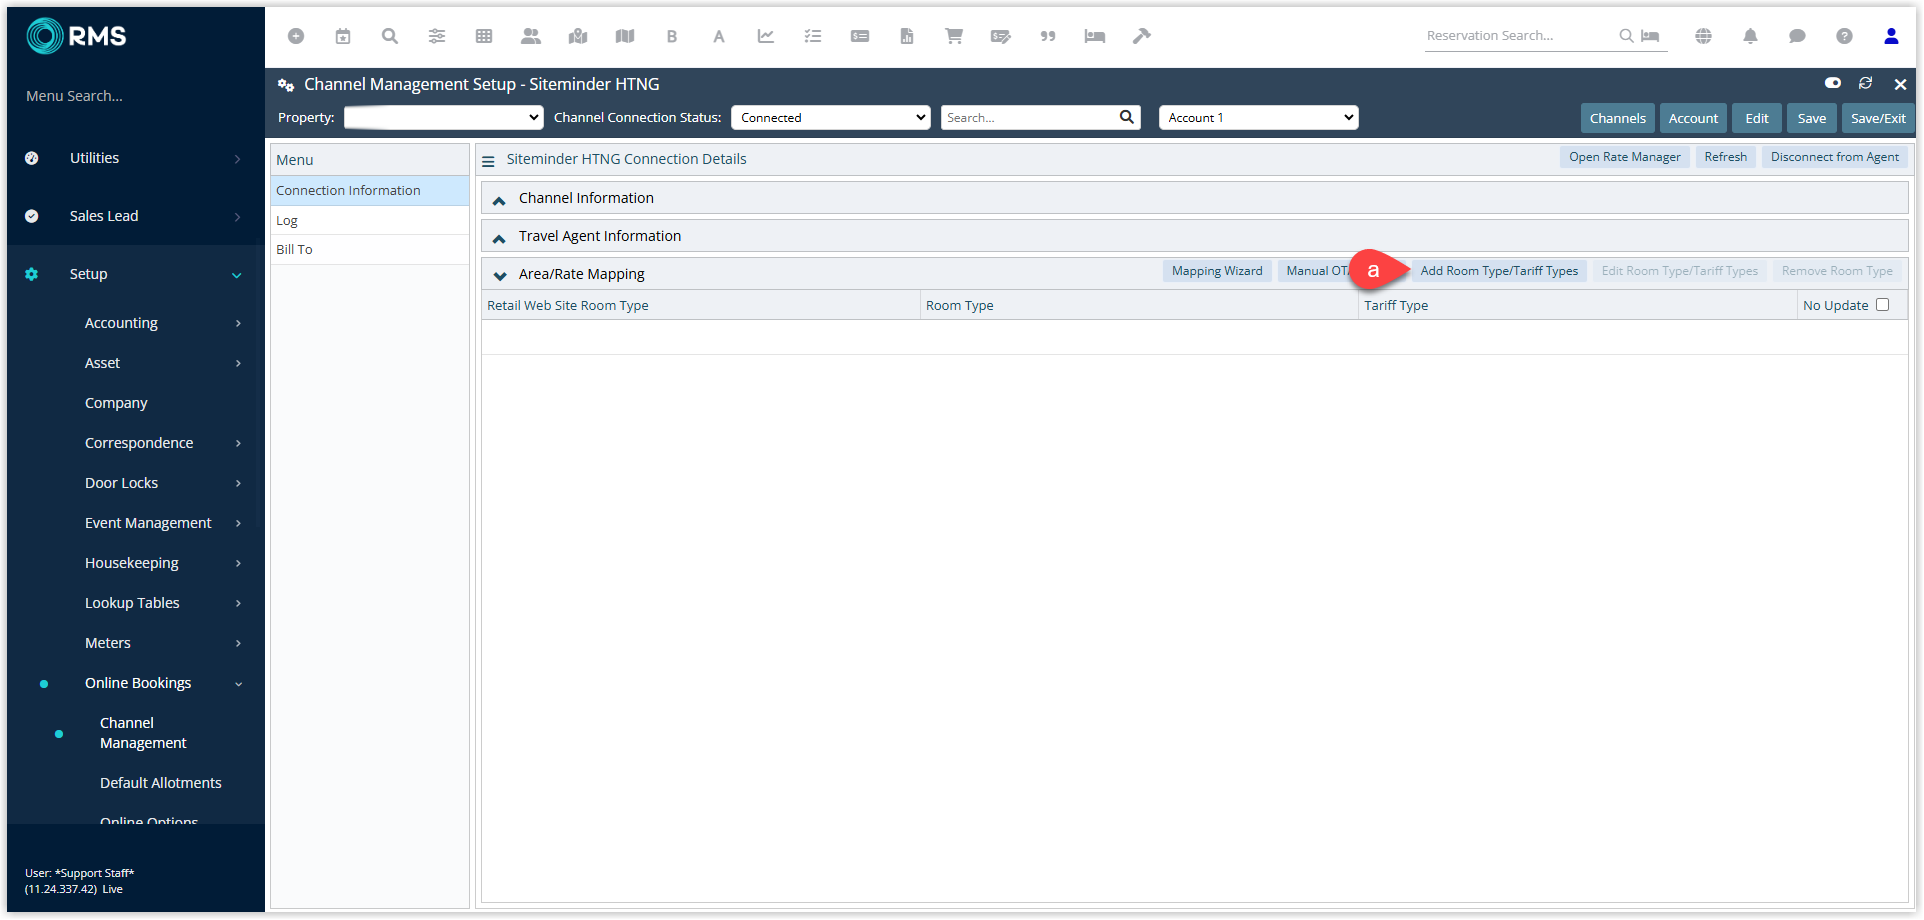This screenshot has width=1924, height=920.
Task: Open the Channel Connection Status dropdown
Action: pyautogui.click(x=831, y=117)
